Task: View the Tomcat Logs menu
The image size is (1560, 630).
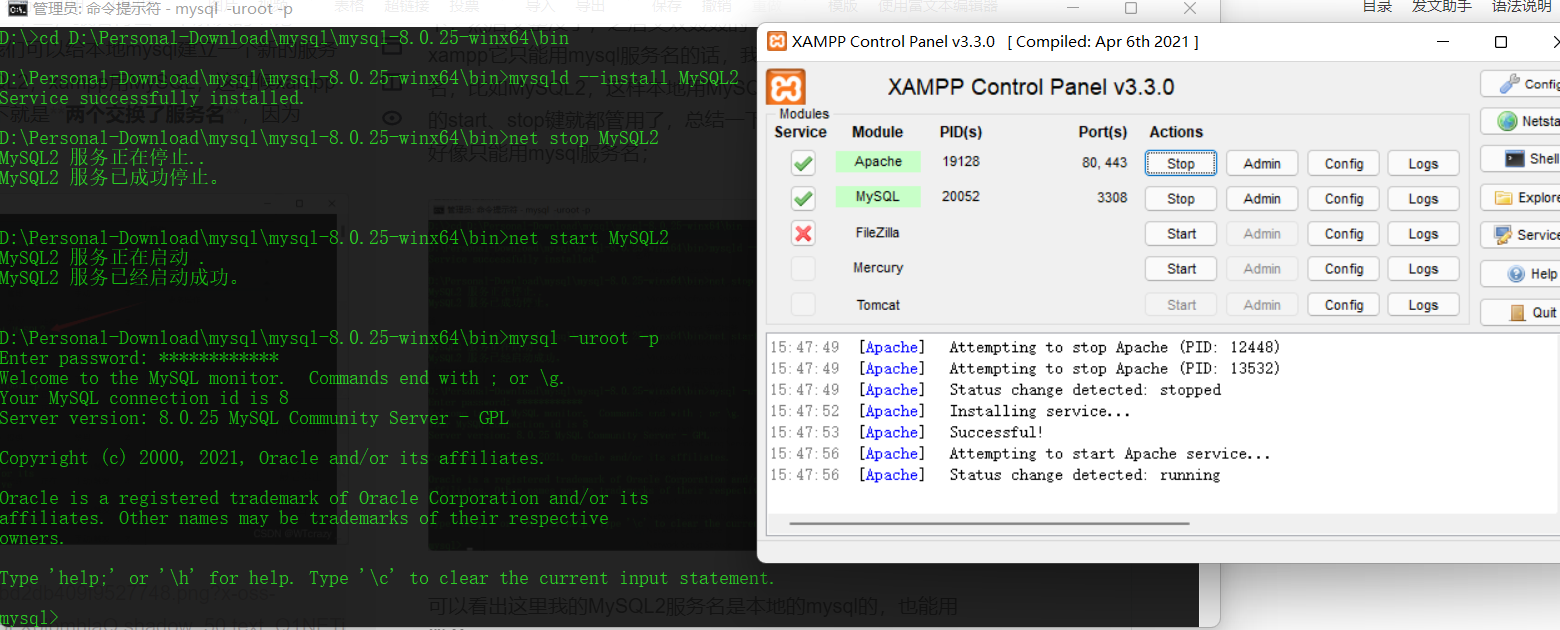Action: [1423, 305]
